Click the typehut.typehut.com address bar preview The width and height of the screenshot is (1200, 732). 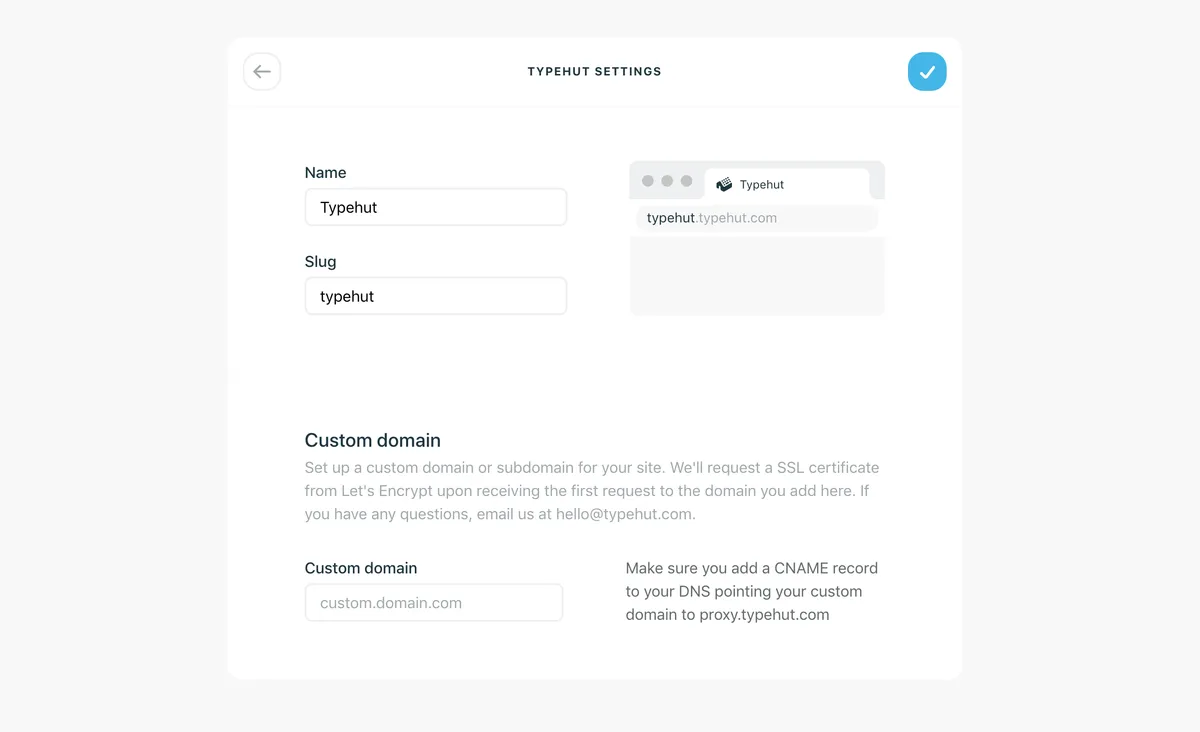(756, 218)
